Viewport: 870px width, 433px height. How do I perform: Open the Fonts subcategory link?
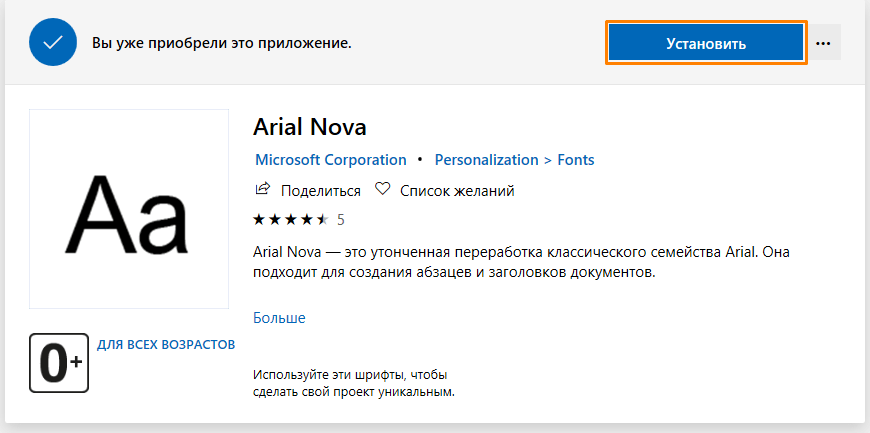click(x=576, y=159)
